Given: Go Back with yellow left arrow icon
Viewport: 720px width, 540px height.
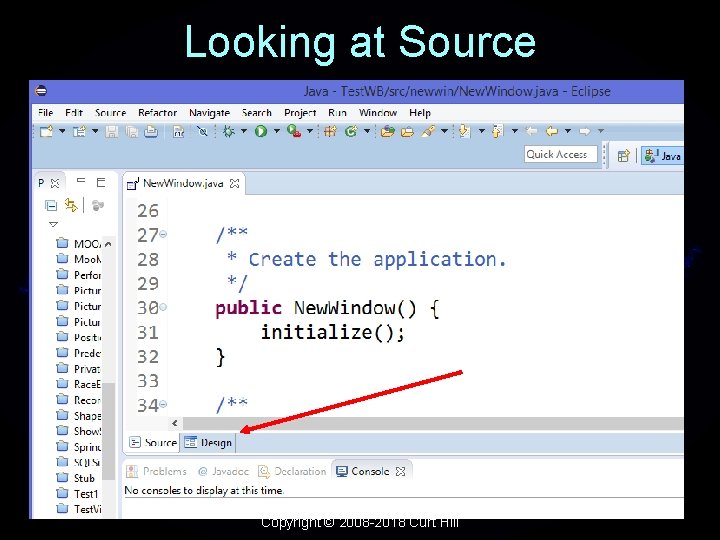Looking at the screenshot, I should tap(551, 131).
